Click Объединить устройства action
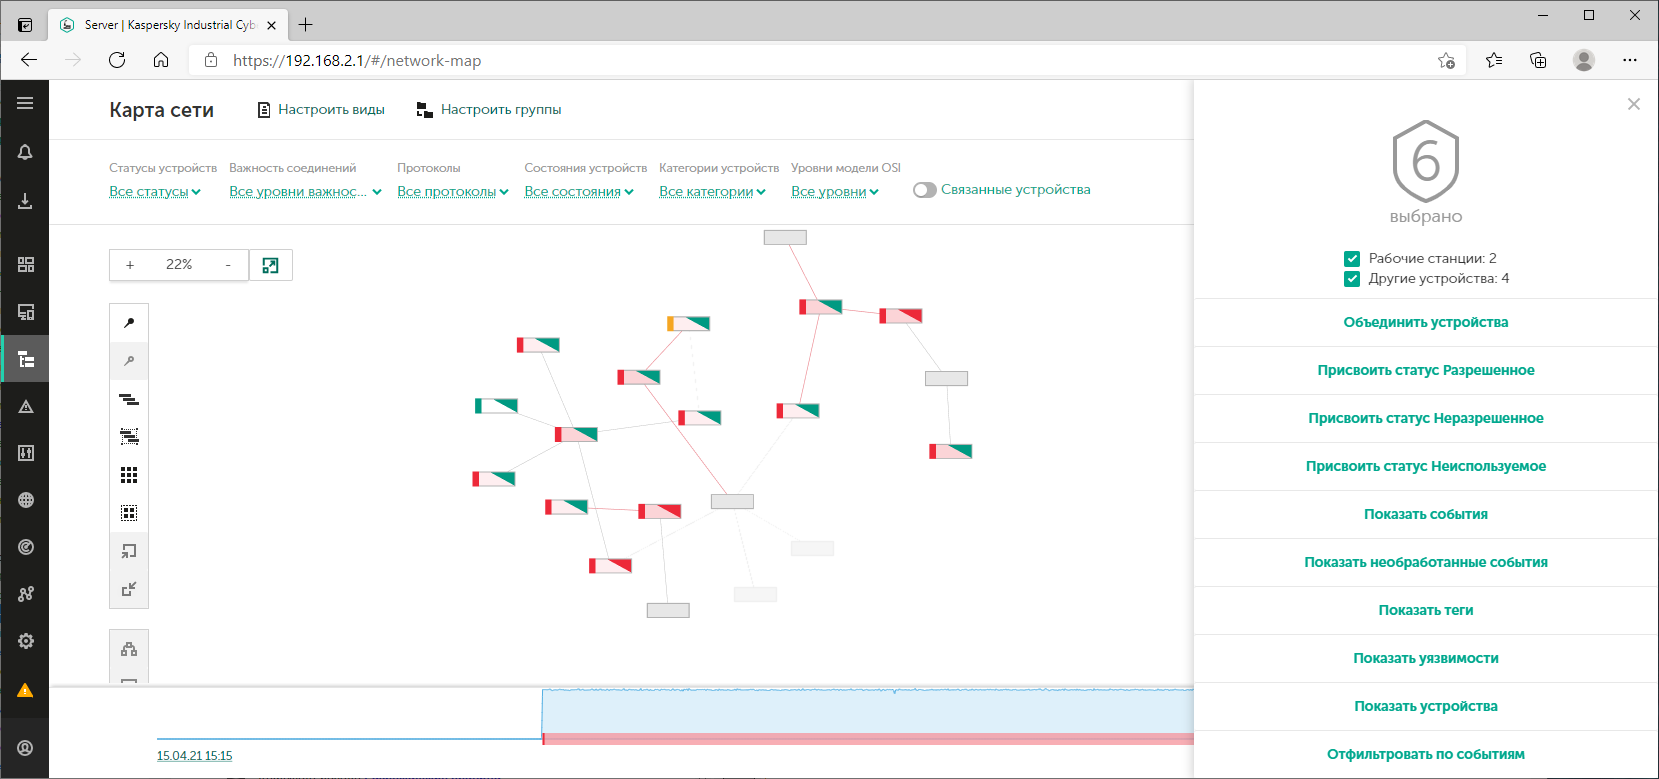Image resolution: width=1659 pixels, height=779 pixels. (x=1426, y=322)
